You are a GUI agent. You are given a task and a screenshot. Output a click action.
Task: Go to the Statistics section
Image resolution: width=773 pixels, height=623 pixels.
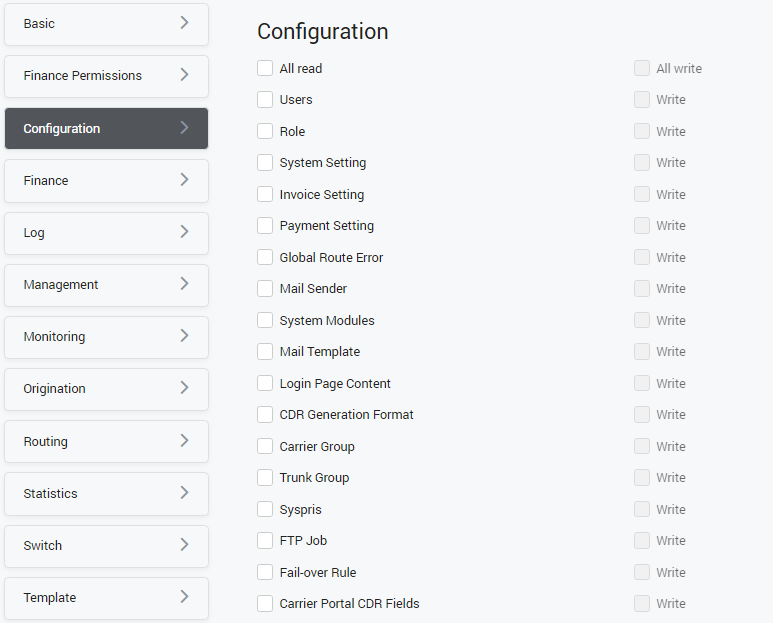tap(106, 493)
